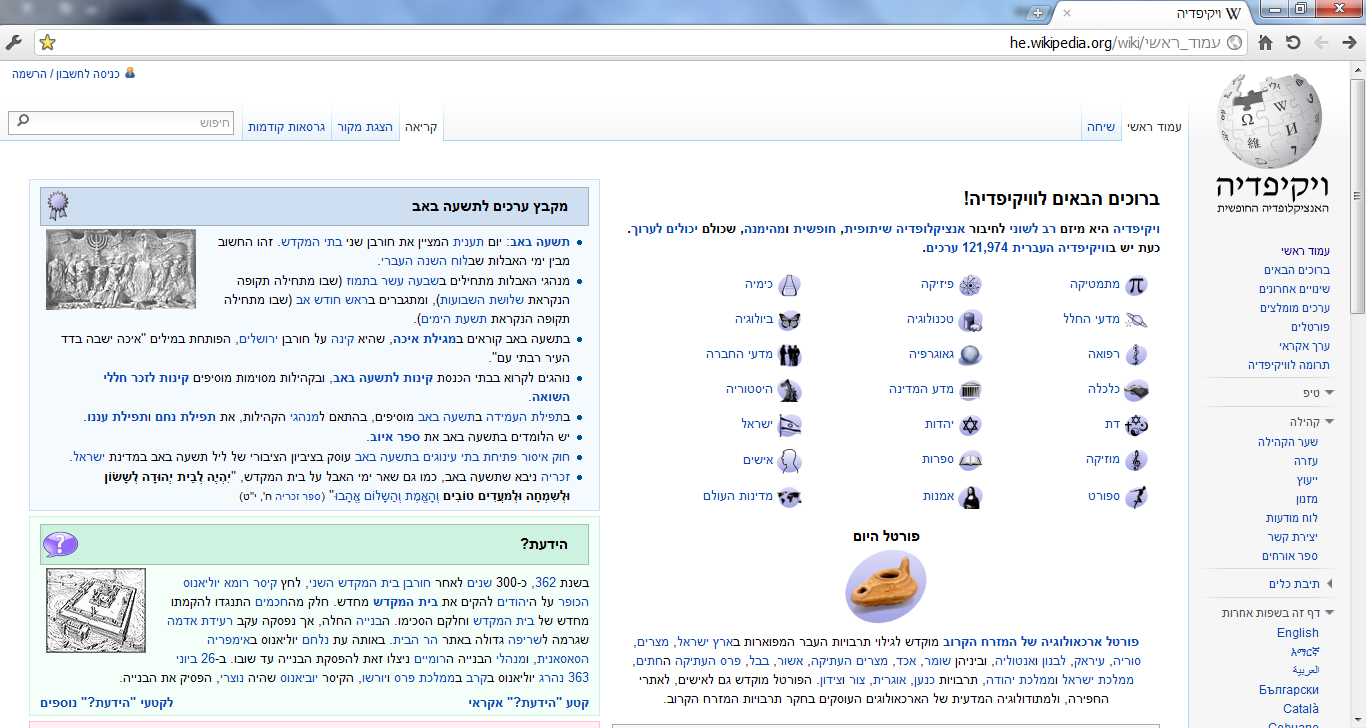Open the literature portal book icon
1366x728 pixels.
tap(970, 460)
